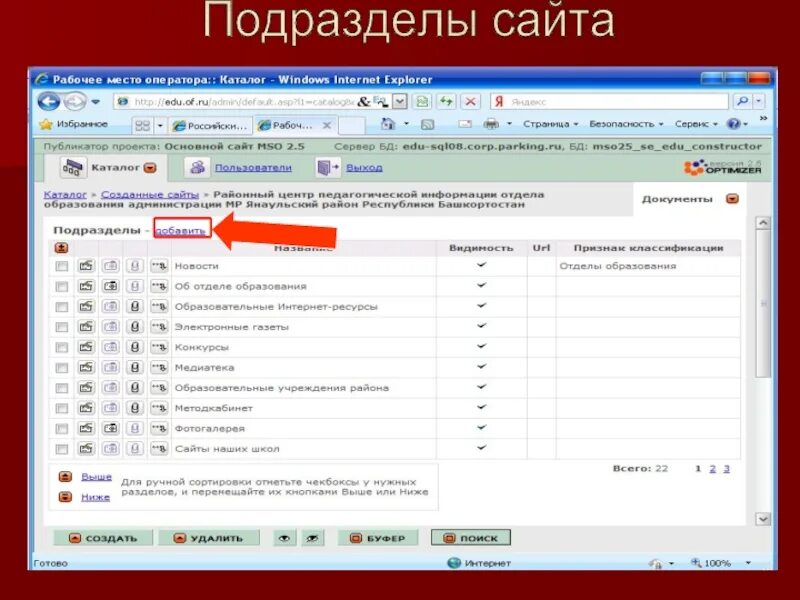Click the show visible eye button
The width and height of the screenshot is (800, 600).
(x=285, y=538)
